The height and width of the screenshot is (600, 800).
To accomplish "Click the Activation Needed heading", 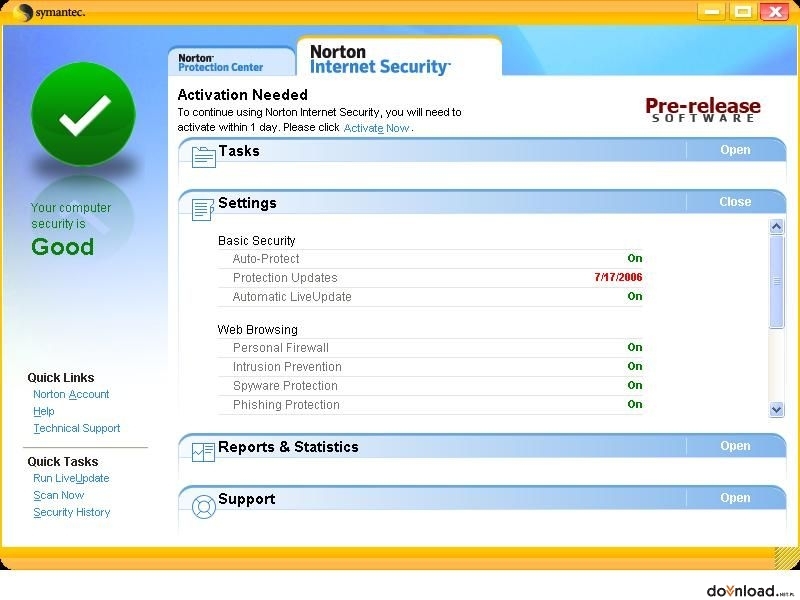I will pos(243,95).
